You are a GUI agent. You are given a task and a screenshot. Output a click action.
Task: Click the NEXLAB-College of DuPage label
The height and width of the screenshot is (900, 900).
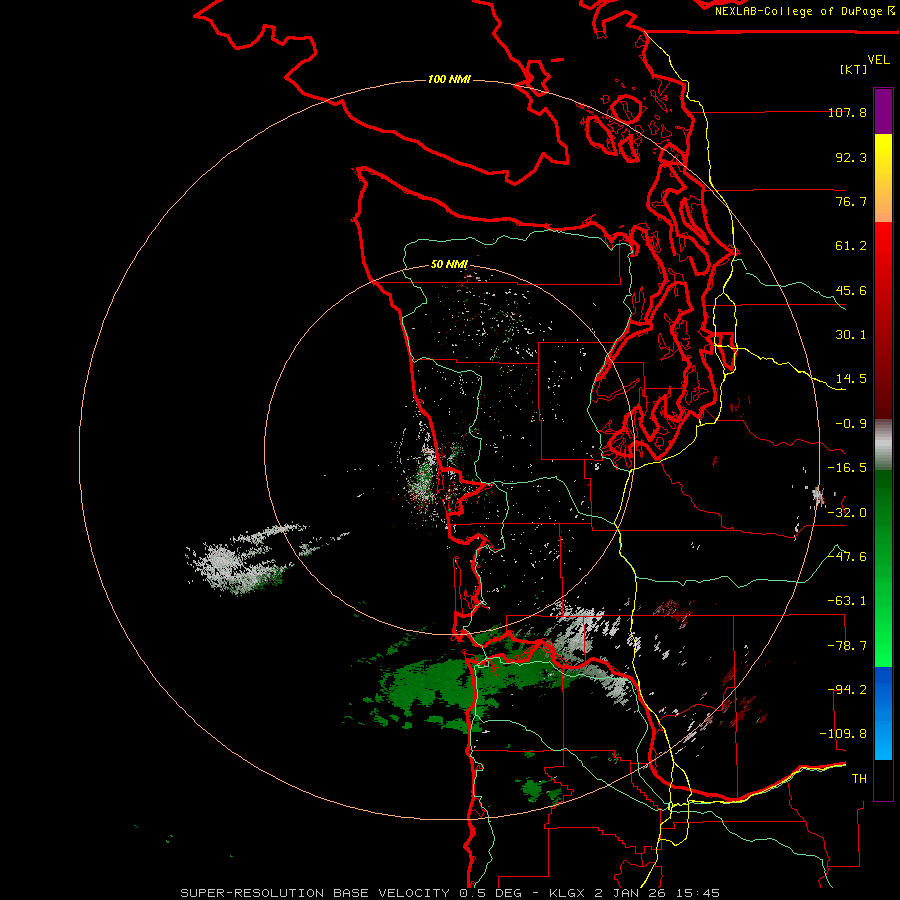[804, 11]
